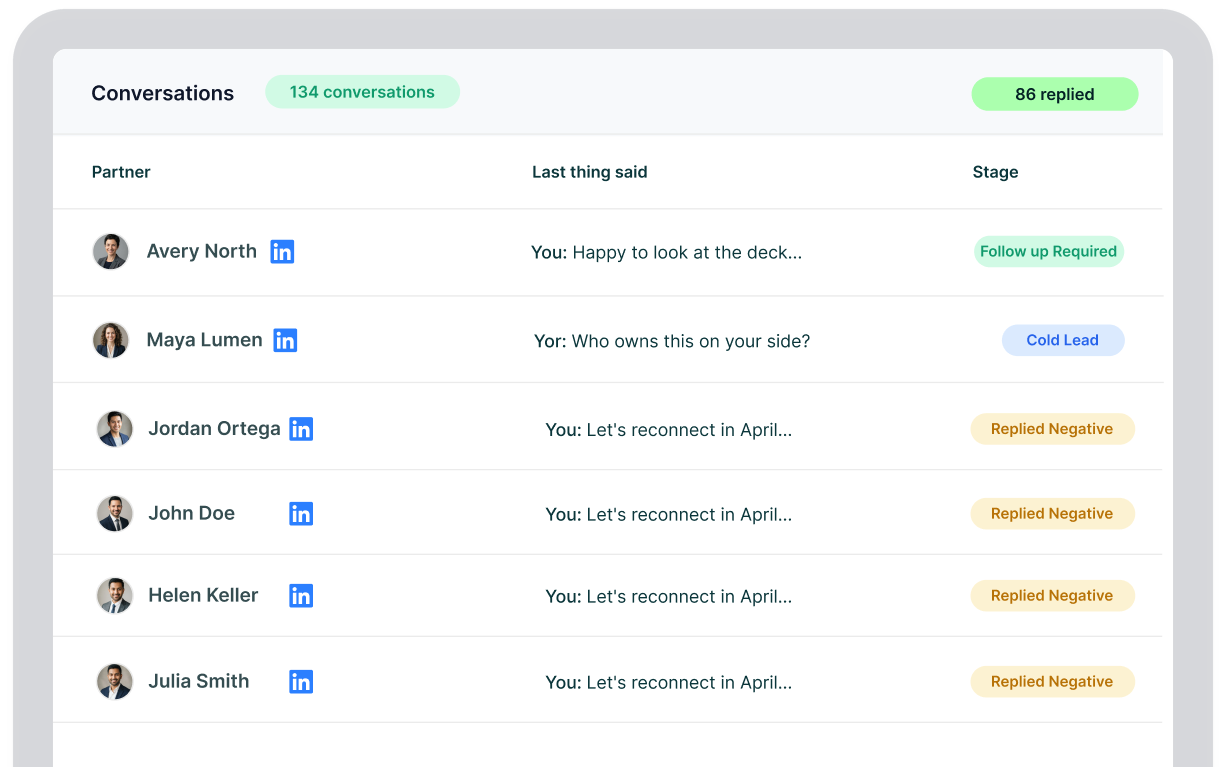Click the Partner column header
This screenshot has height=767, width=1227.
pos(121,172)
